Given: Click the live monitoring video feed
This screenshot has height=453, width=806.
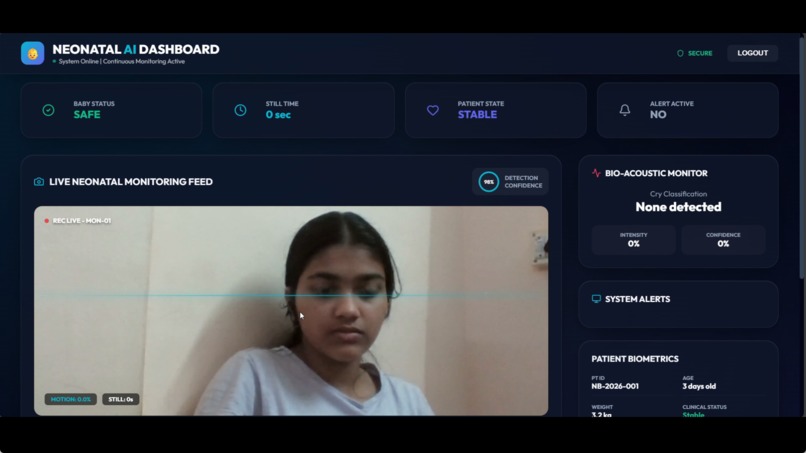Looking at the screenshot, I should 291,311.
